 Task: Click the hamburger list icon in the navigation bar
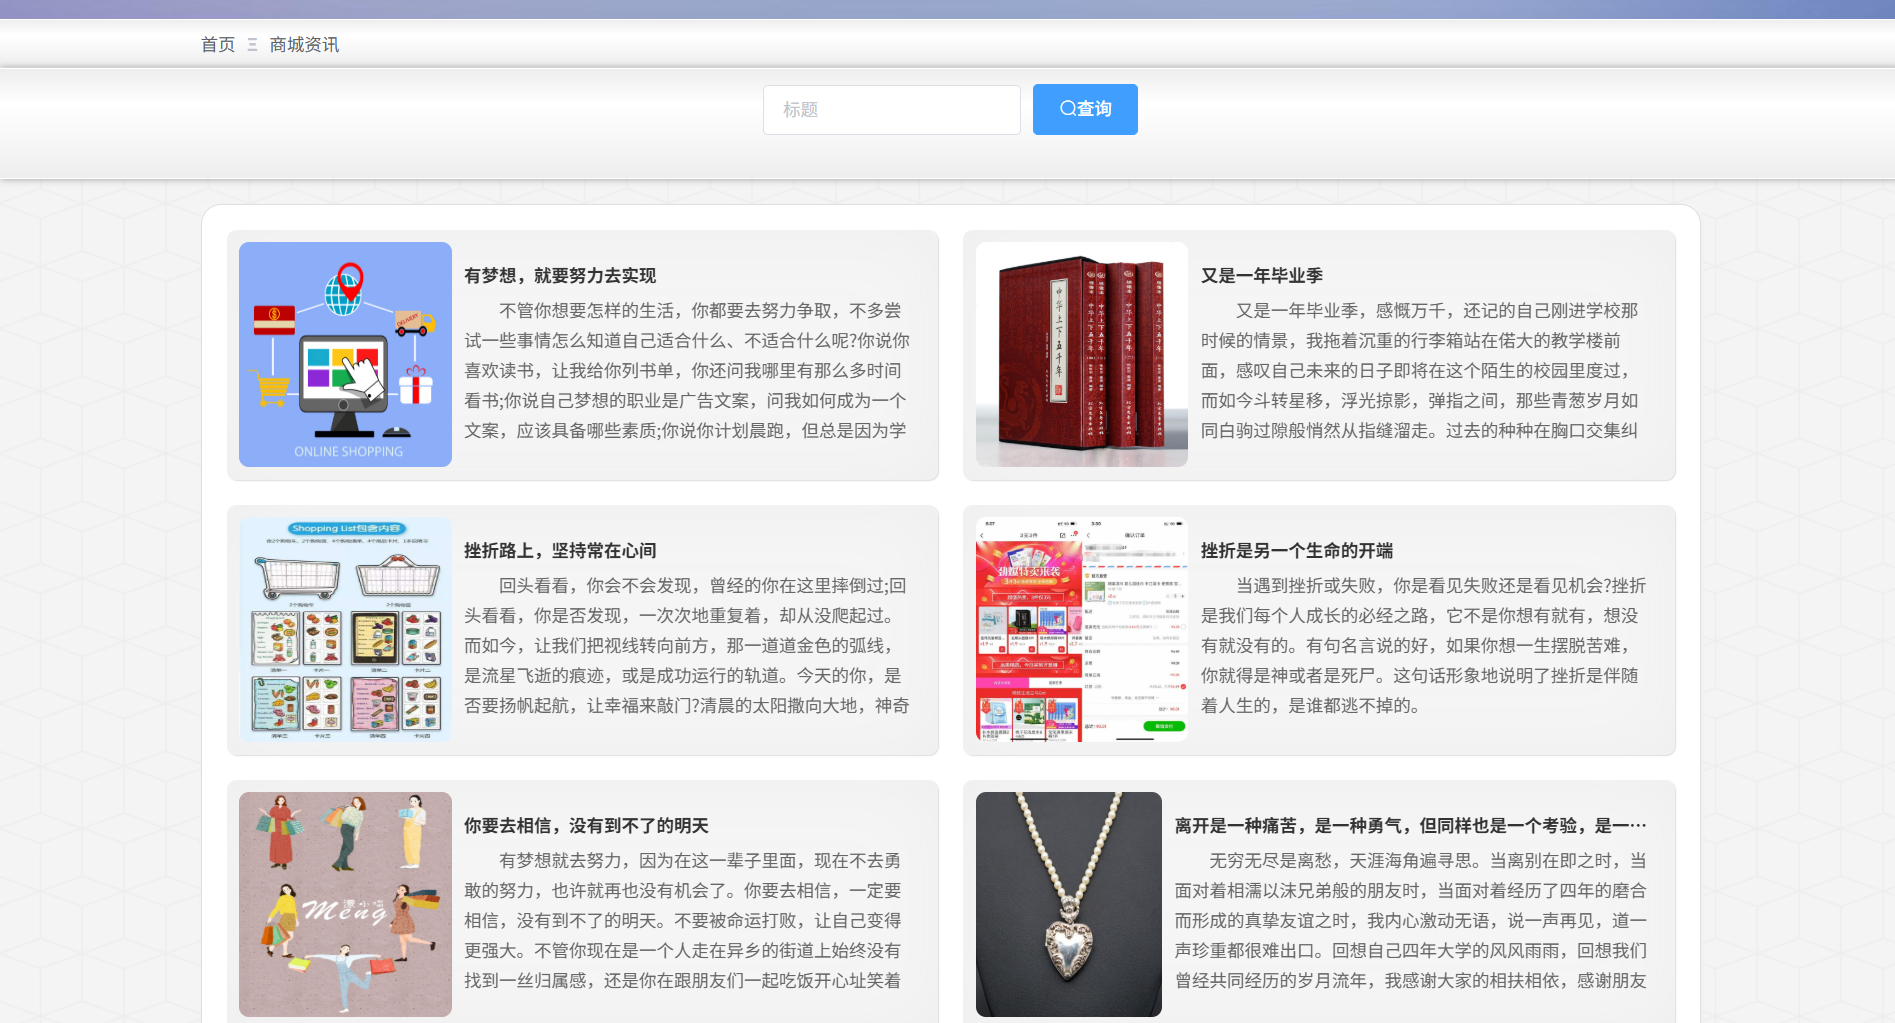point(252,44)
